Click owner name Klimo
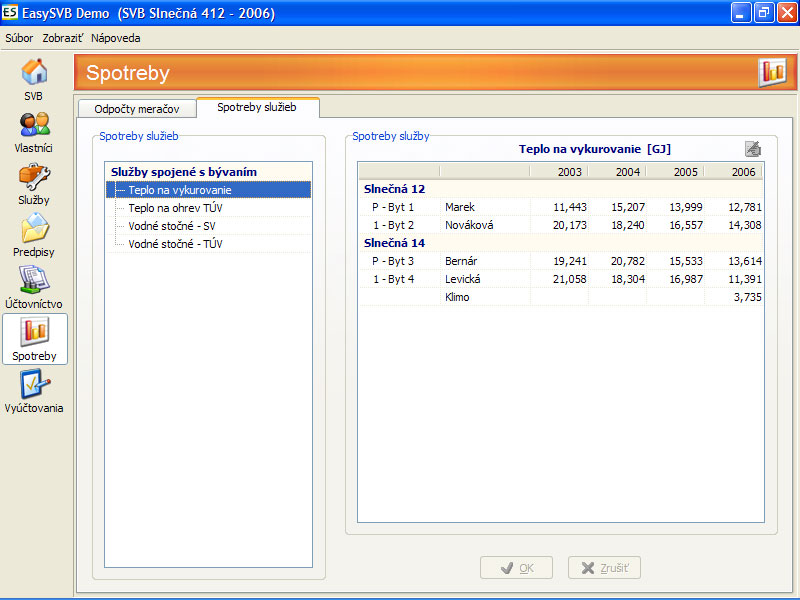The image size is (800, 600). point(457,297)
